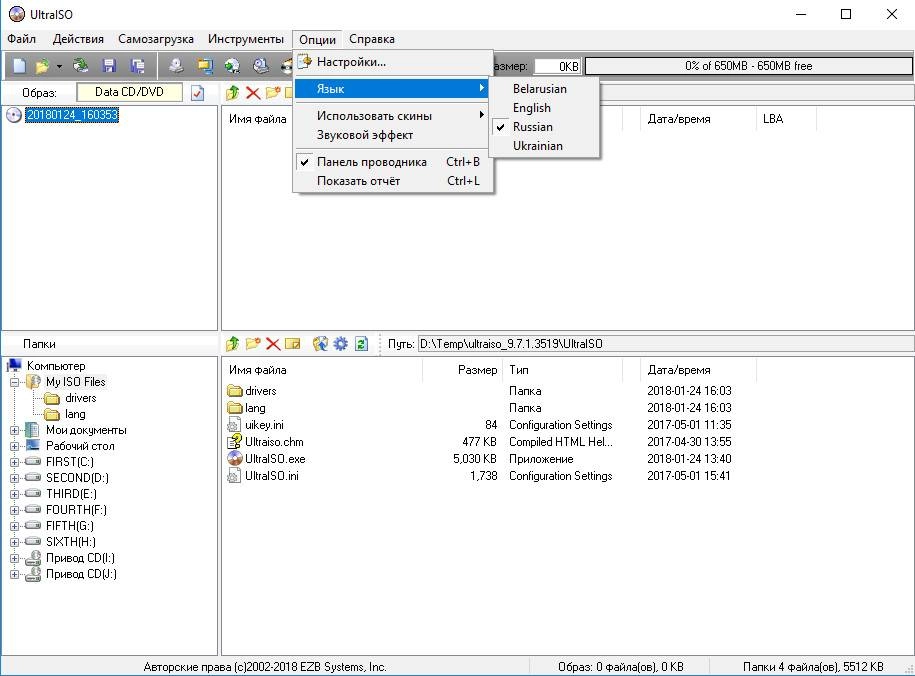This screenshot has width=915, height=676.
Task: Open the Файл menu
Action: pyautogui.click(x=22, y=39)
